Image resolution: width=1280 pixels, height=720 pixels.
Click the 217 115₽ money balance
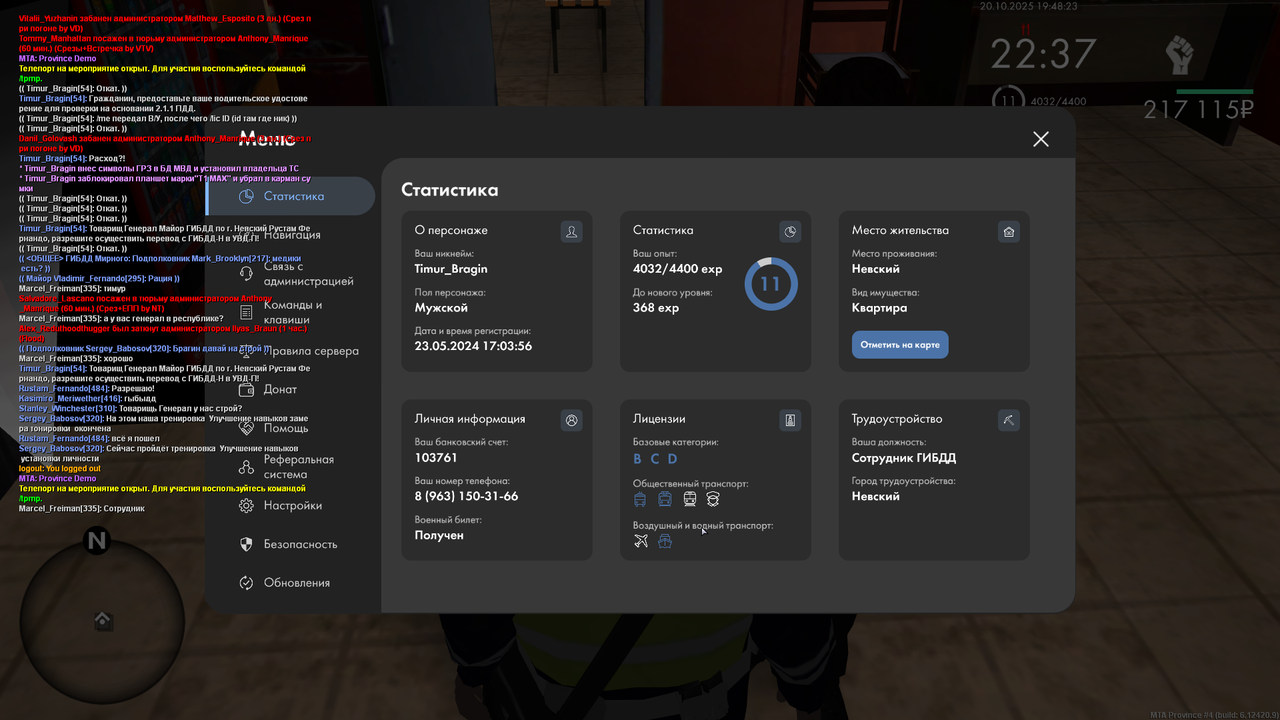[x=1199, y=110]
